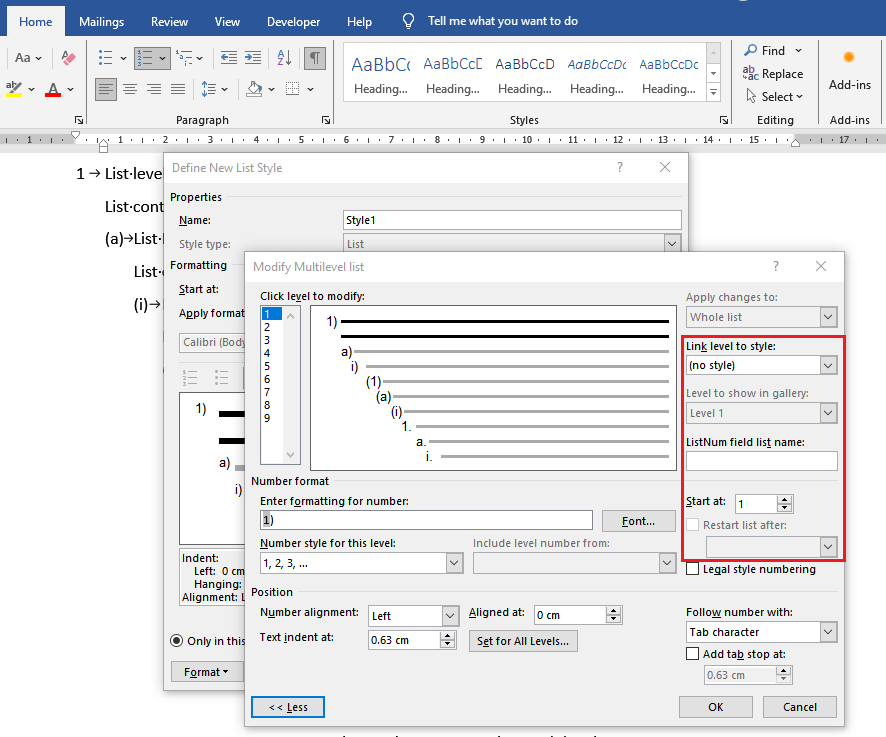Image resolution: width=886 pixels, height=737 pixels.
Task: Click the Clear All Formatting icon
Action: [68, 58]
